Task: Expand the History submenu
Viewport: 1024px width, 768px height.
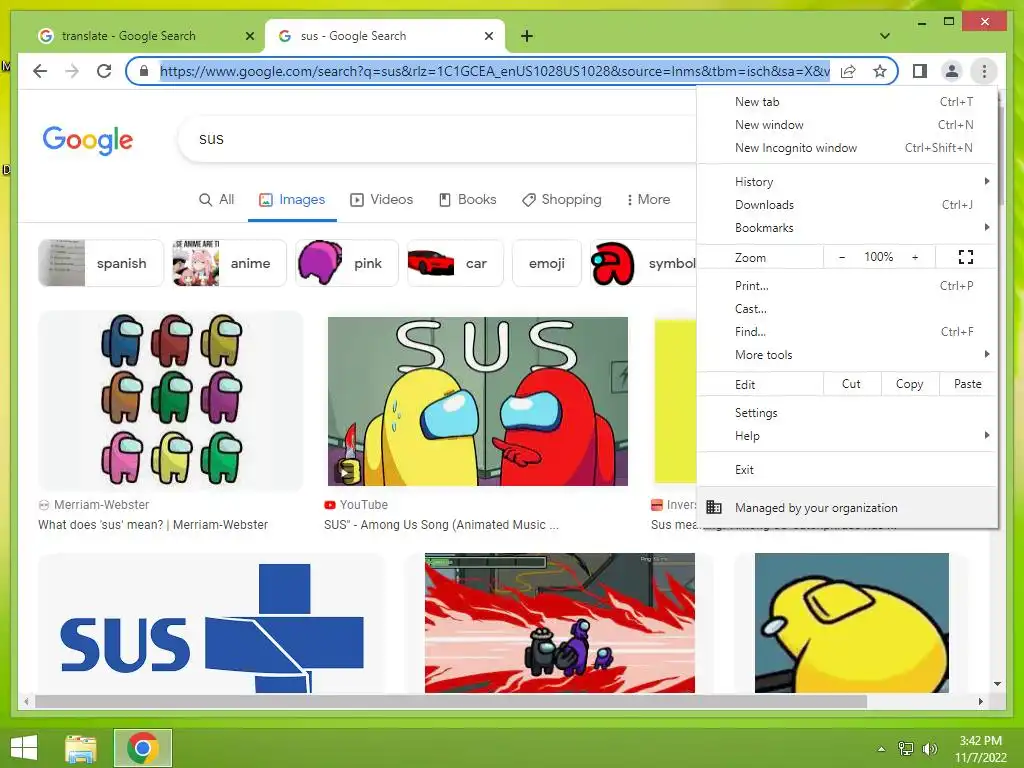Action: click(x=847, y=182)
